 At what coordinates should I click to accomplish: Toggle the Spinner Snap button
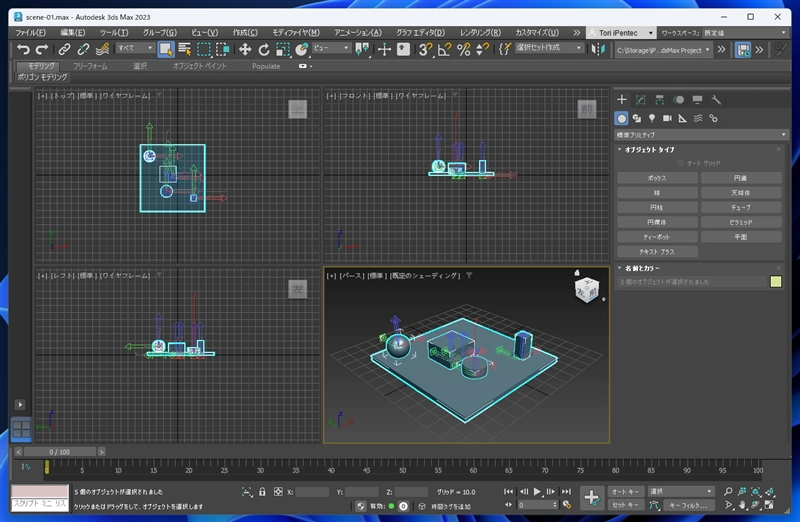[482, 49]
